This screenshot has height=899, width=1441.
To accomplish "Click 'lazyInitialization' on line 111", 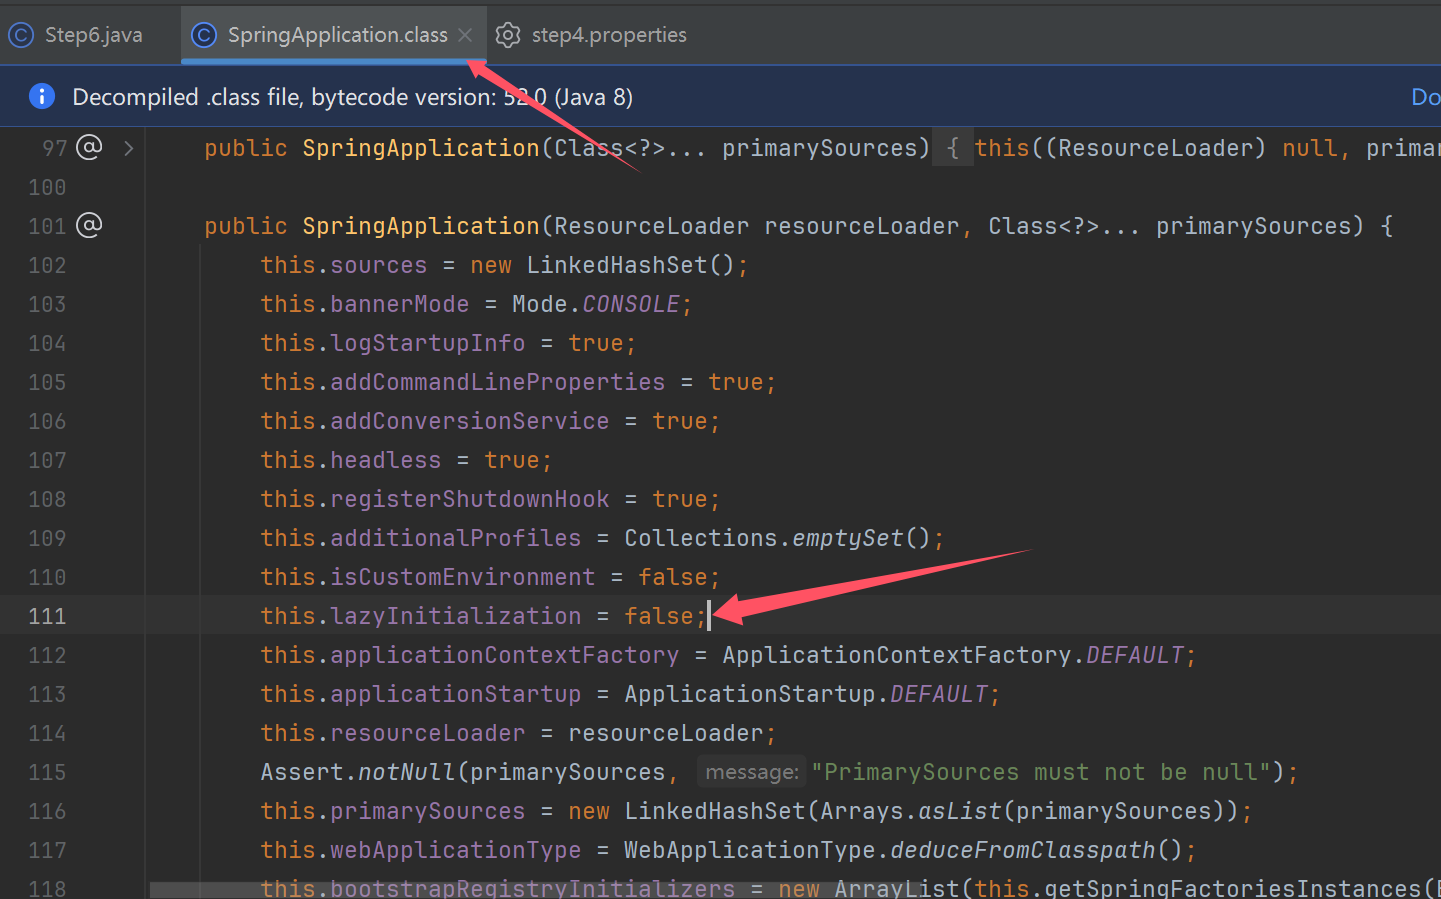I will (455, 616).
